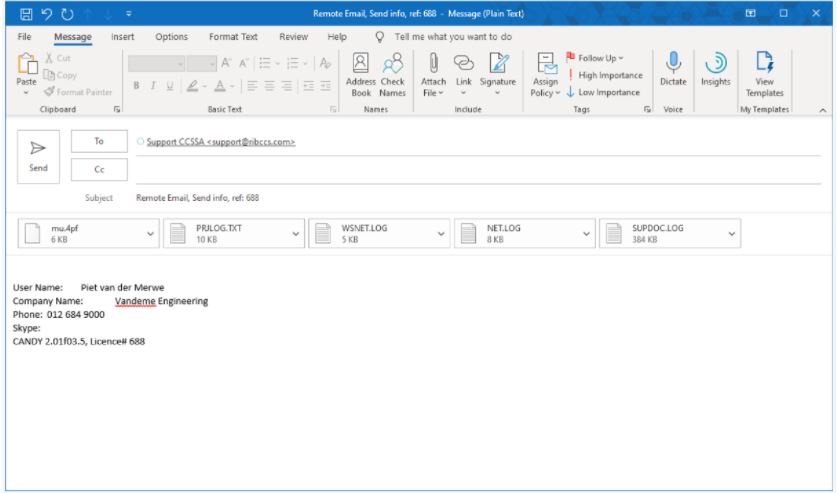This screenshot has width=837, height=493.
Task: Decrease indent
Action: click(309, 86)
